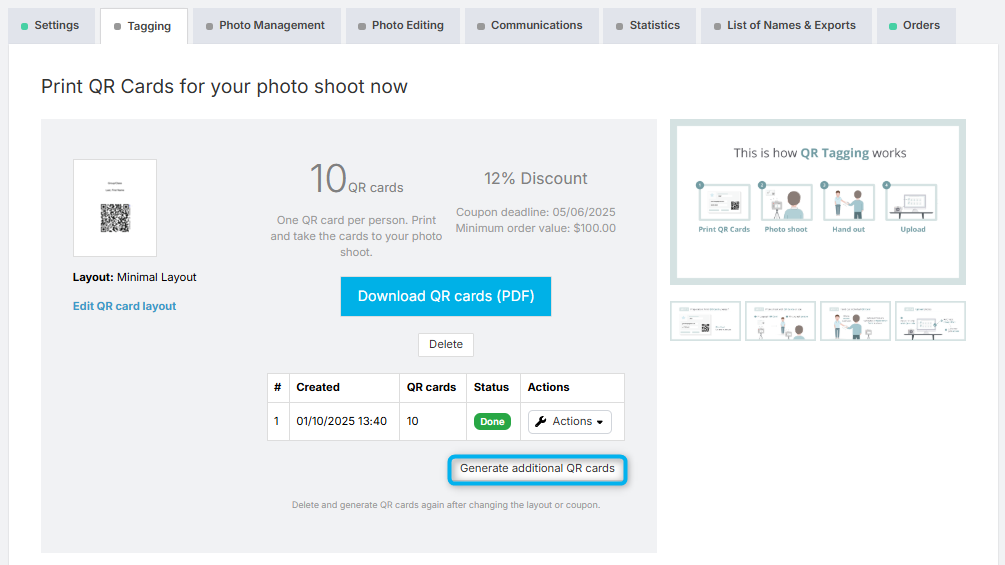Switch to Photo Management tab
The width and height of the screenshot is (1005, 565).
point(266,26)
